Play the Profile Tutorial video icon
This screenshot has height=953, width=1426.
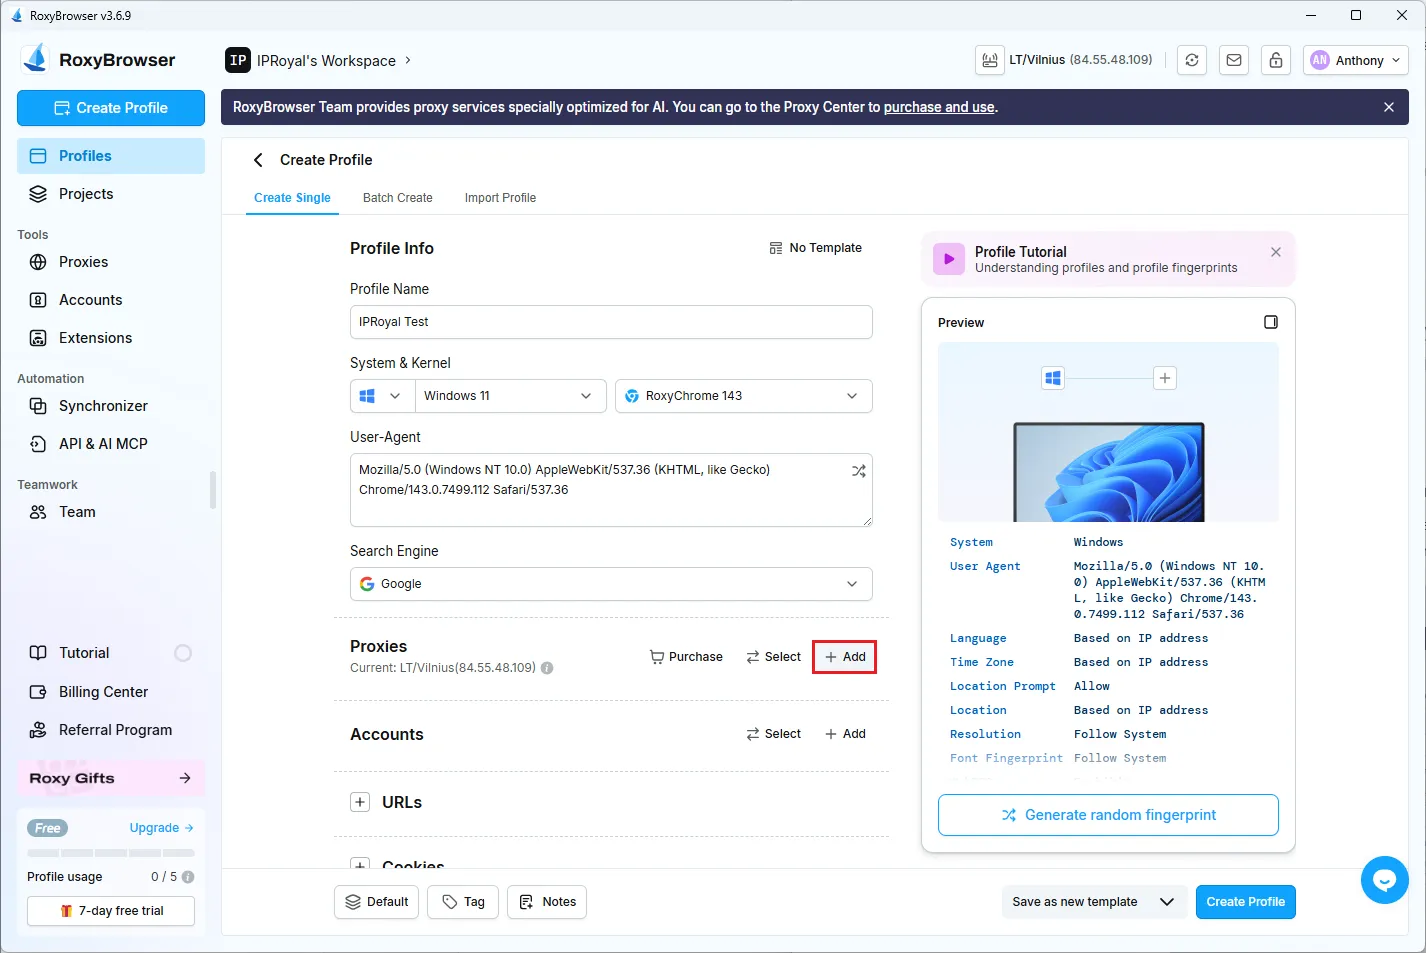(949, 259)
